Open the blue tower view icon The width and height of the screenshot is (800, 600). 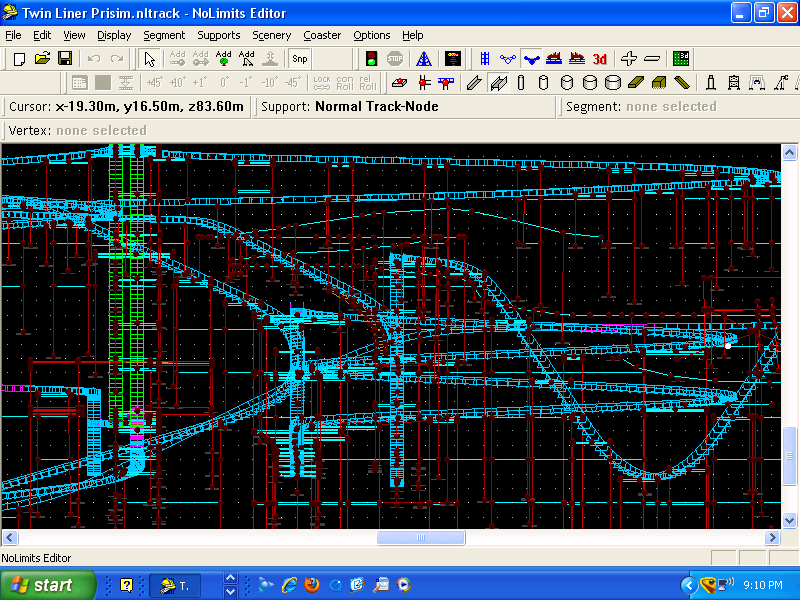tap(423, 59)
